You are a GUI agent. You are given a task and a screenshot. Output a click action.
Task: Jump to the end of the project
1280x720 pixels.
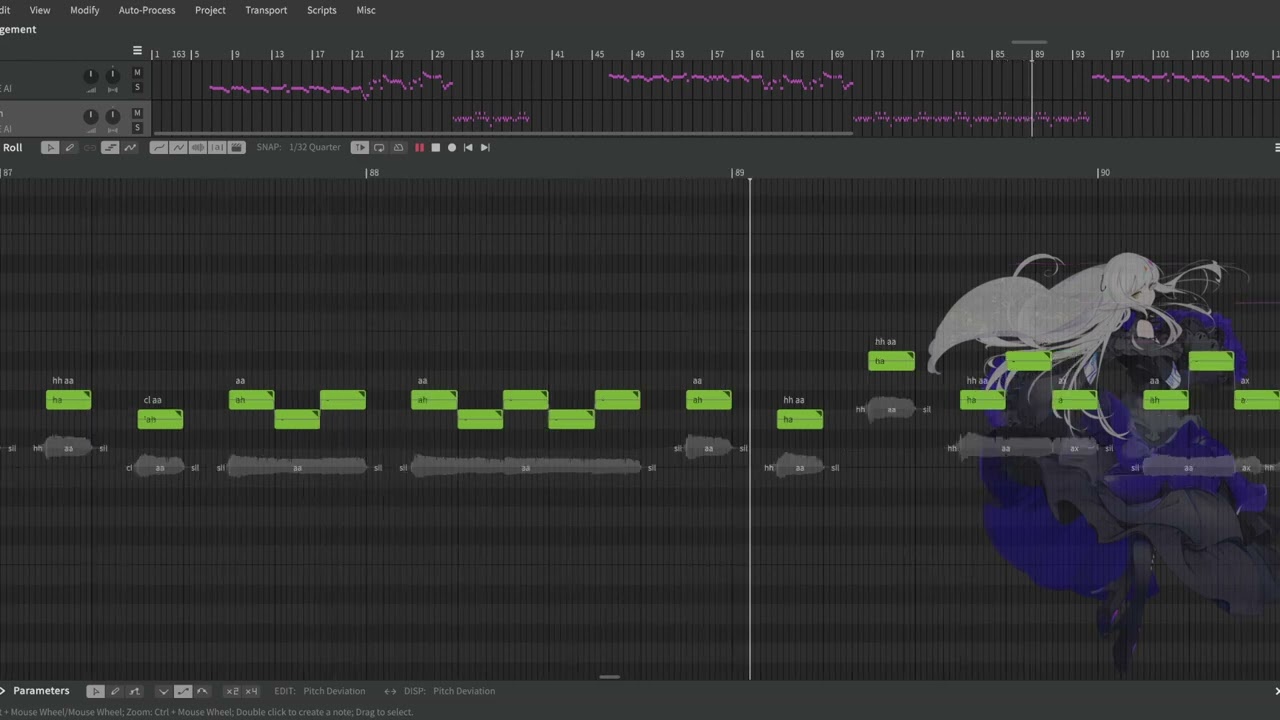click(485, 148)
